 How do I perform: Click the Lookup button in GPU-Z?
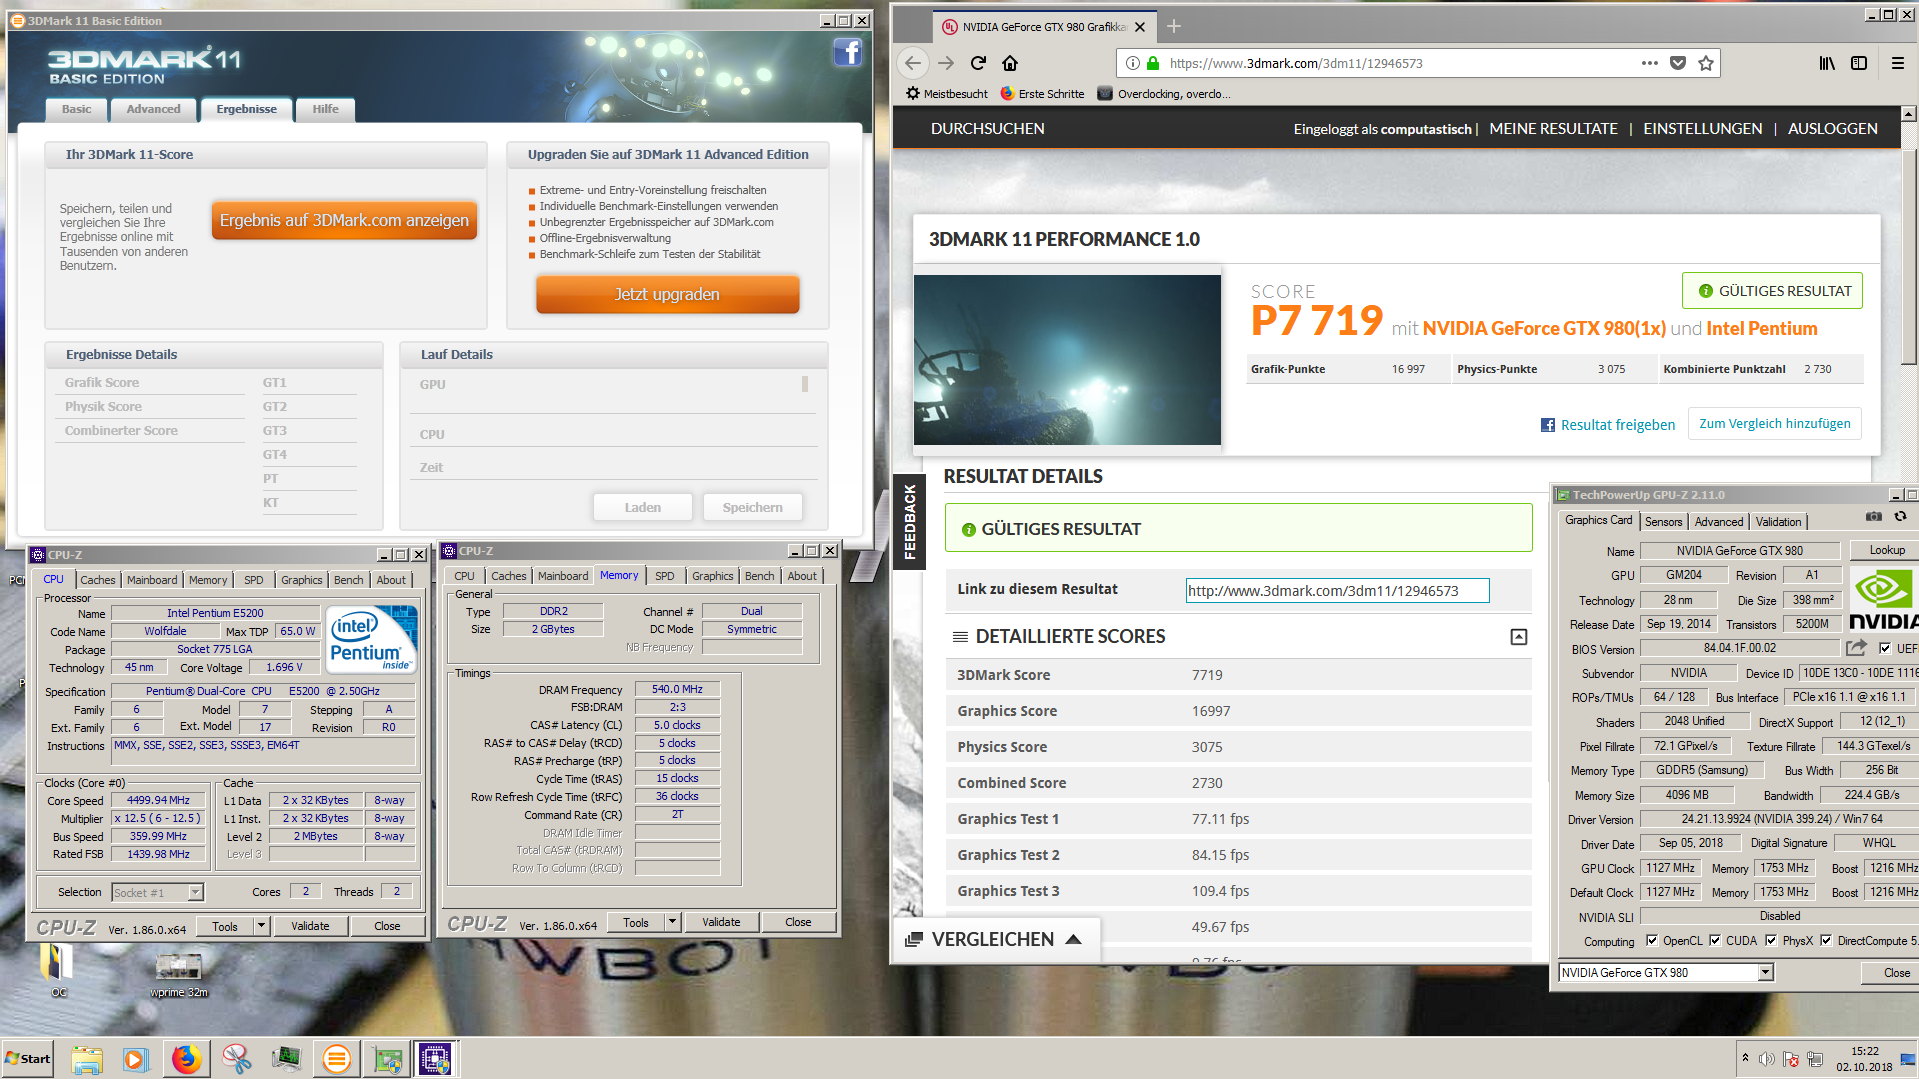[x=1886, y=550]
